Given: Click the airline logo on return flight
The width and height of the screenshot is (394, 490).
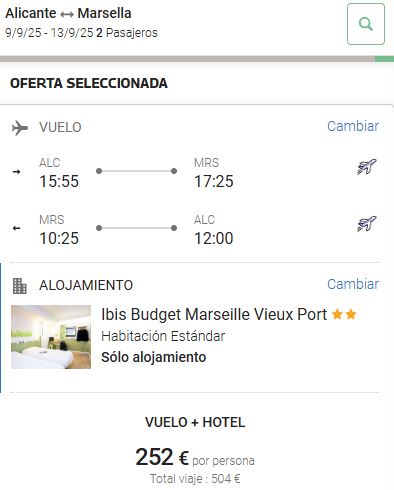Looking at the screenshot, I should [x=366, y=223].
